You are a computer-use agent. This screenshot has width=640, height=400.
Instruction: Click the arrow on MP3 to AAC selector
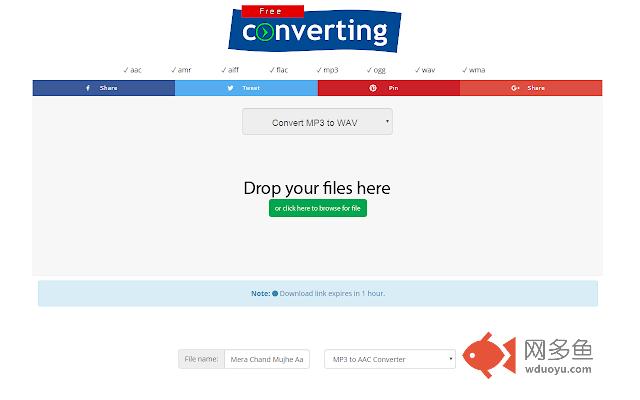(x=451, y=359)
